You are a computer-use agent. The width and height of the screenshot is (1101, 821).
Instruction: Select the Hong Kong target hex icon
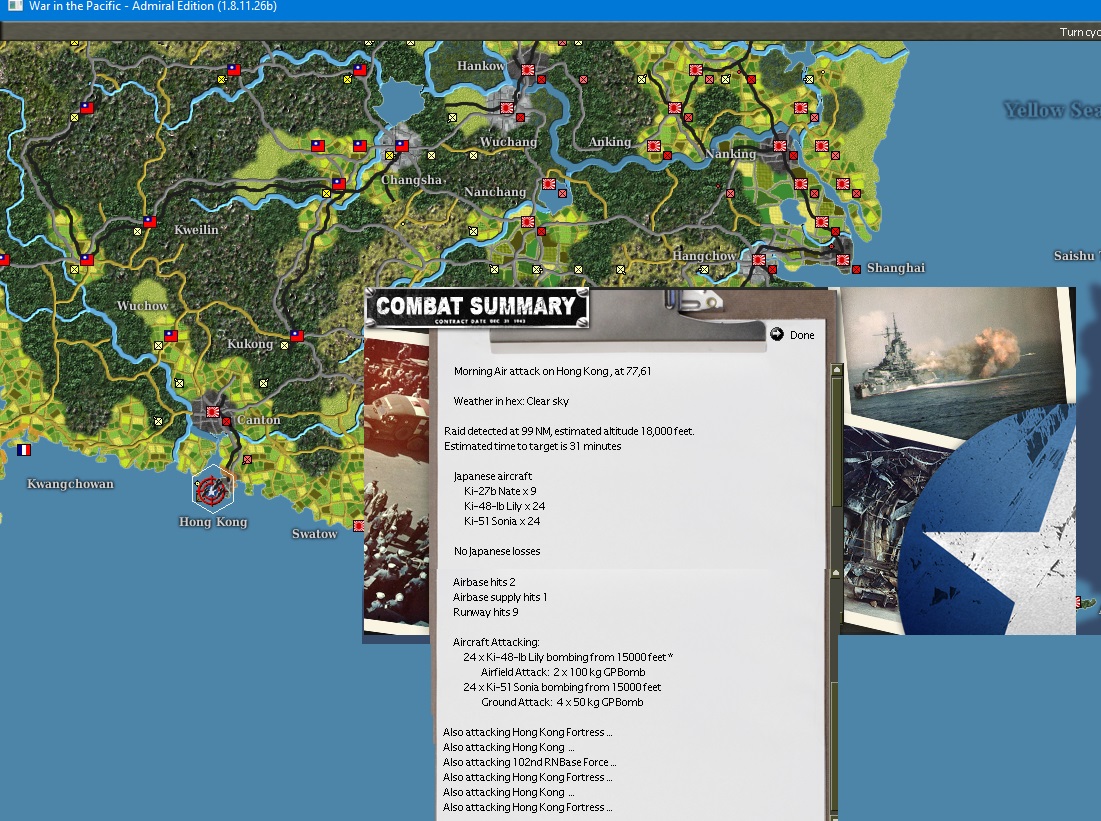click(212, 488)
